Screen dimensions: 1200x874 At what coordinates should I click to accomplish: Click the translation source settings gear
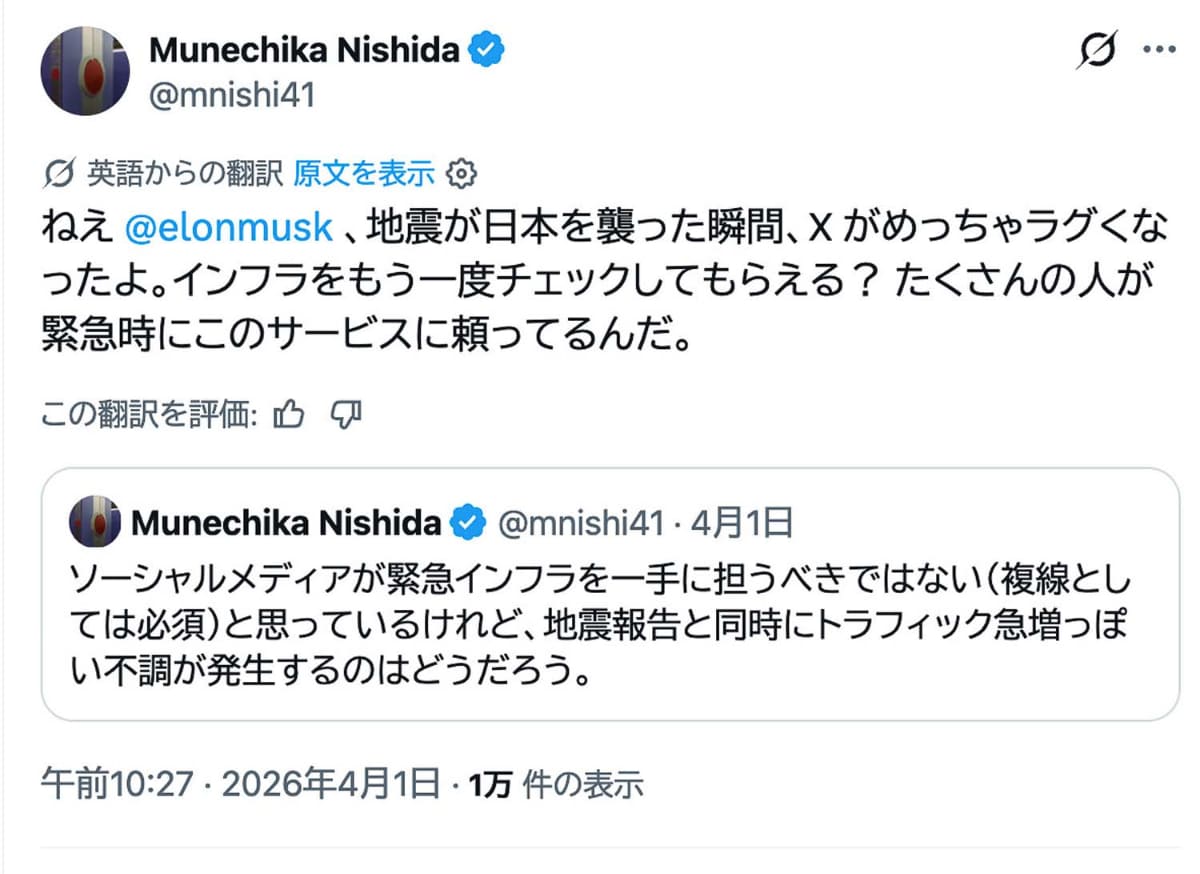462,173
